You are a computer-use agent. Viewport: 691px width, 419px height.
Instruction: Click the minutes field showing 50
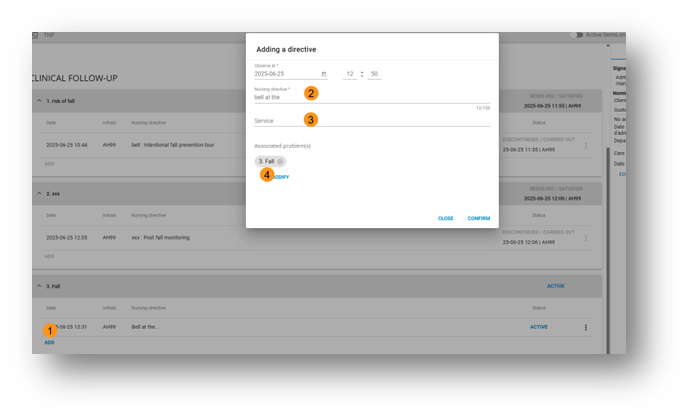(x=374, y=74)
